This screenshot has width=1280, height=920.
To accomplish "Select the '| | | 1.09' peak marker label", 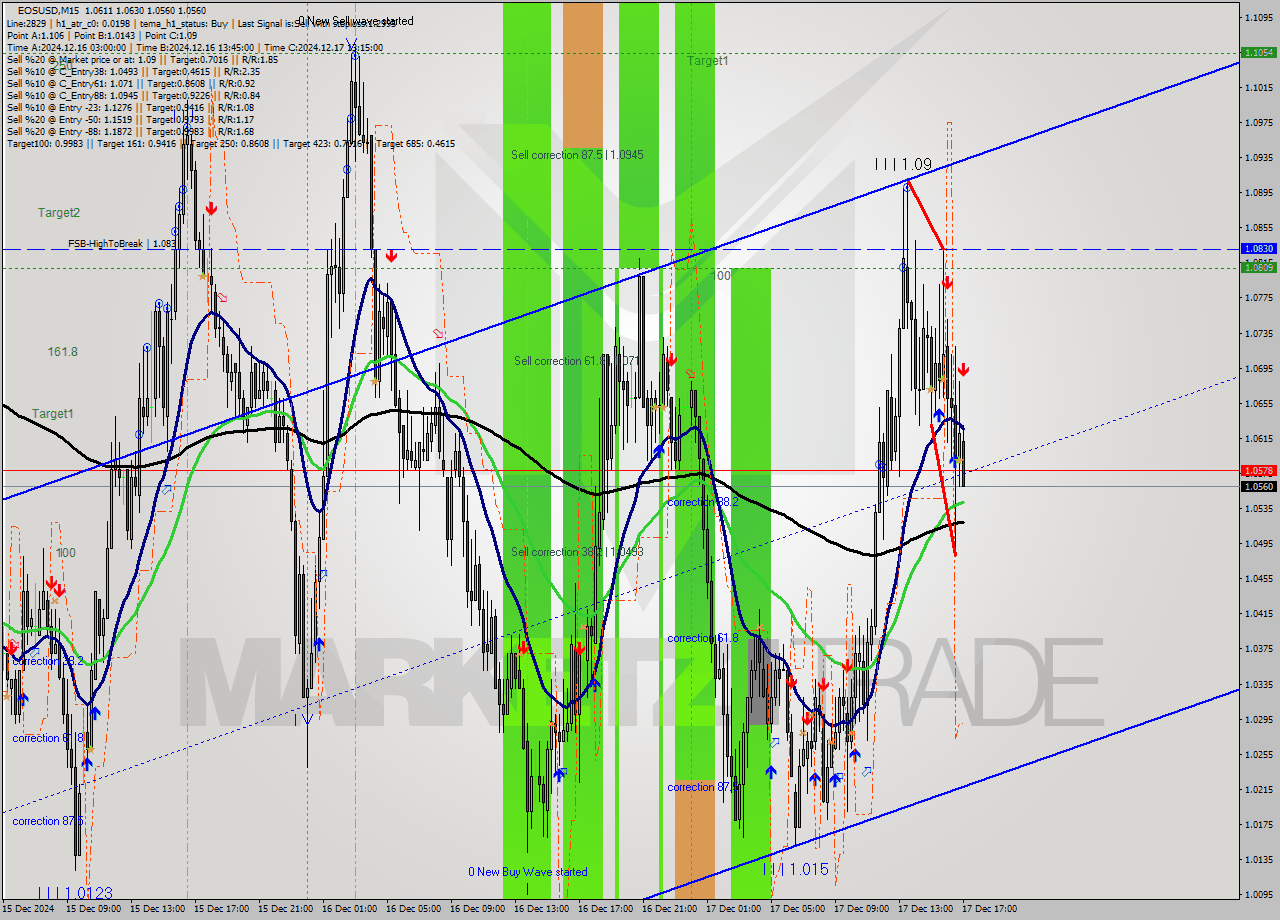I will (903, 164).
